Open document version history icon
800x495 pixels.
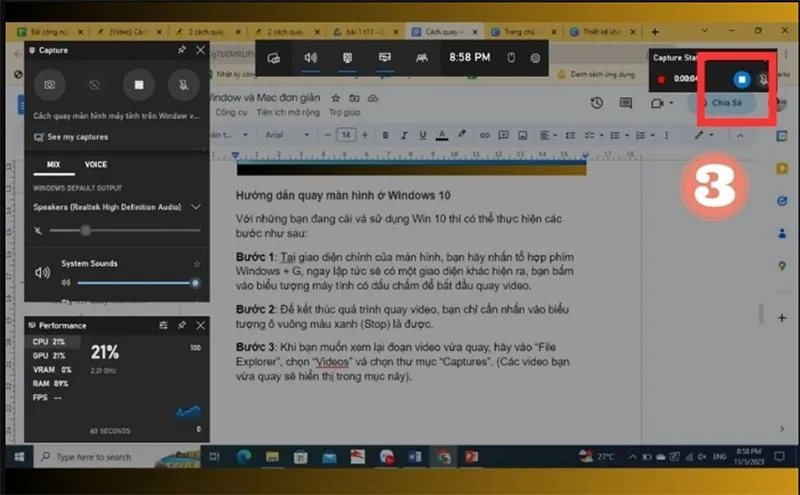click(x=596, y=103)
